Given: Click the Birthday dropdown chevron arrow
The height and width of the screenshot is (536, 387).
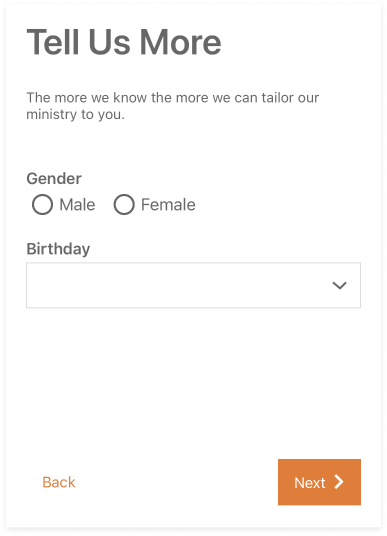Looking at the screenshot, I should [339, 285].
